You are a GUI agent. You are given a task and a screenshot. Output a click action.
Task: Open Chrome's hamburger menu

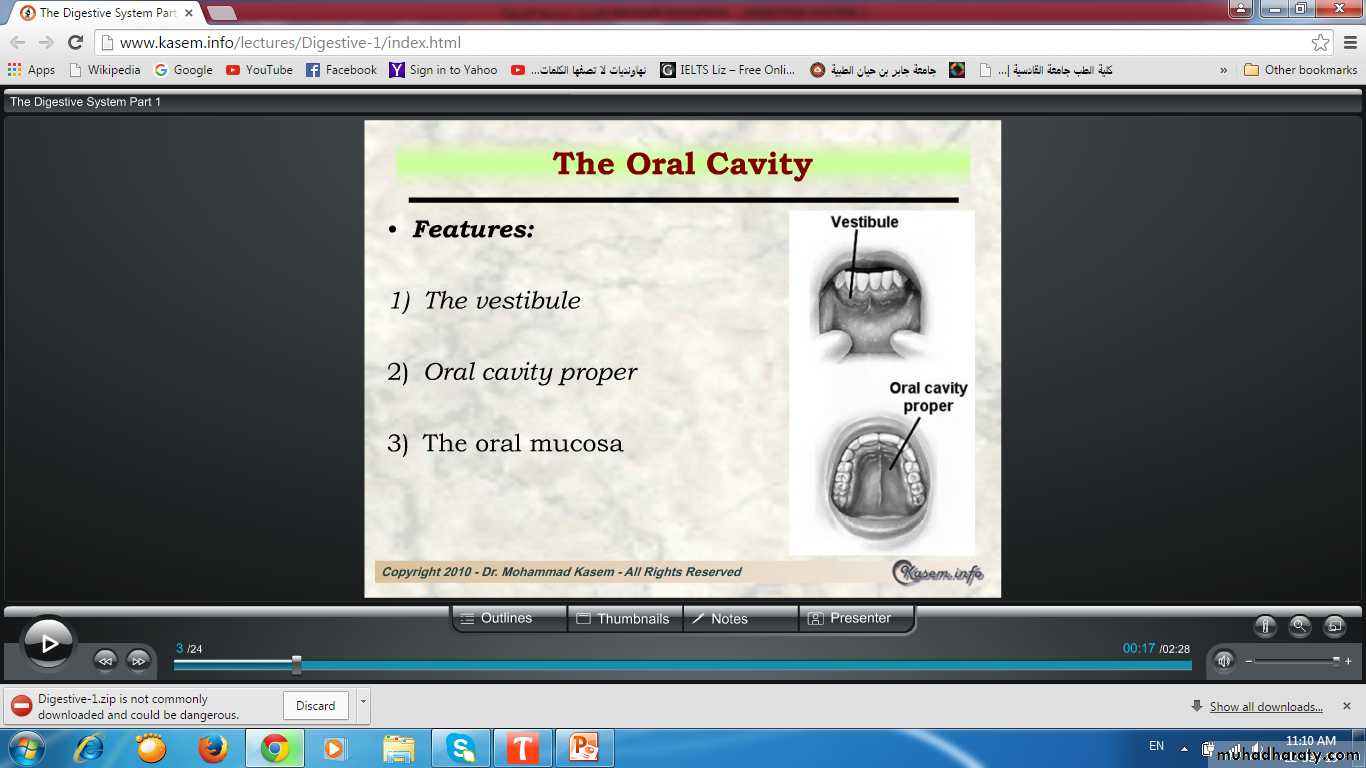pyautogui.click(x=1348, y=43)
